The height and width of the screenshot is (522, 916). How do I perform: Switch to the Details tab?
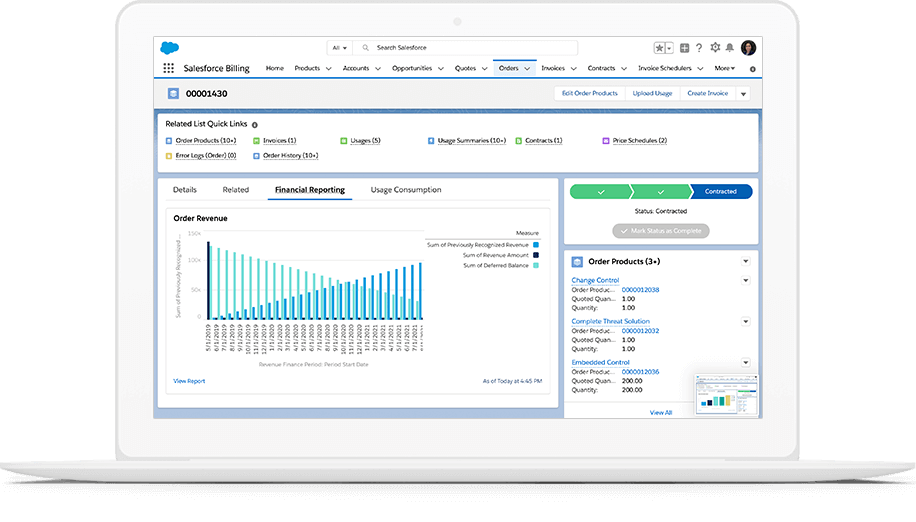click(x=185, y=190)
